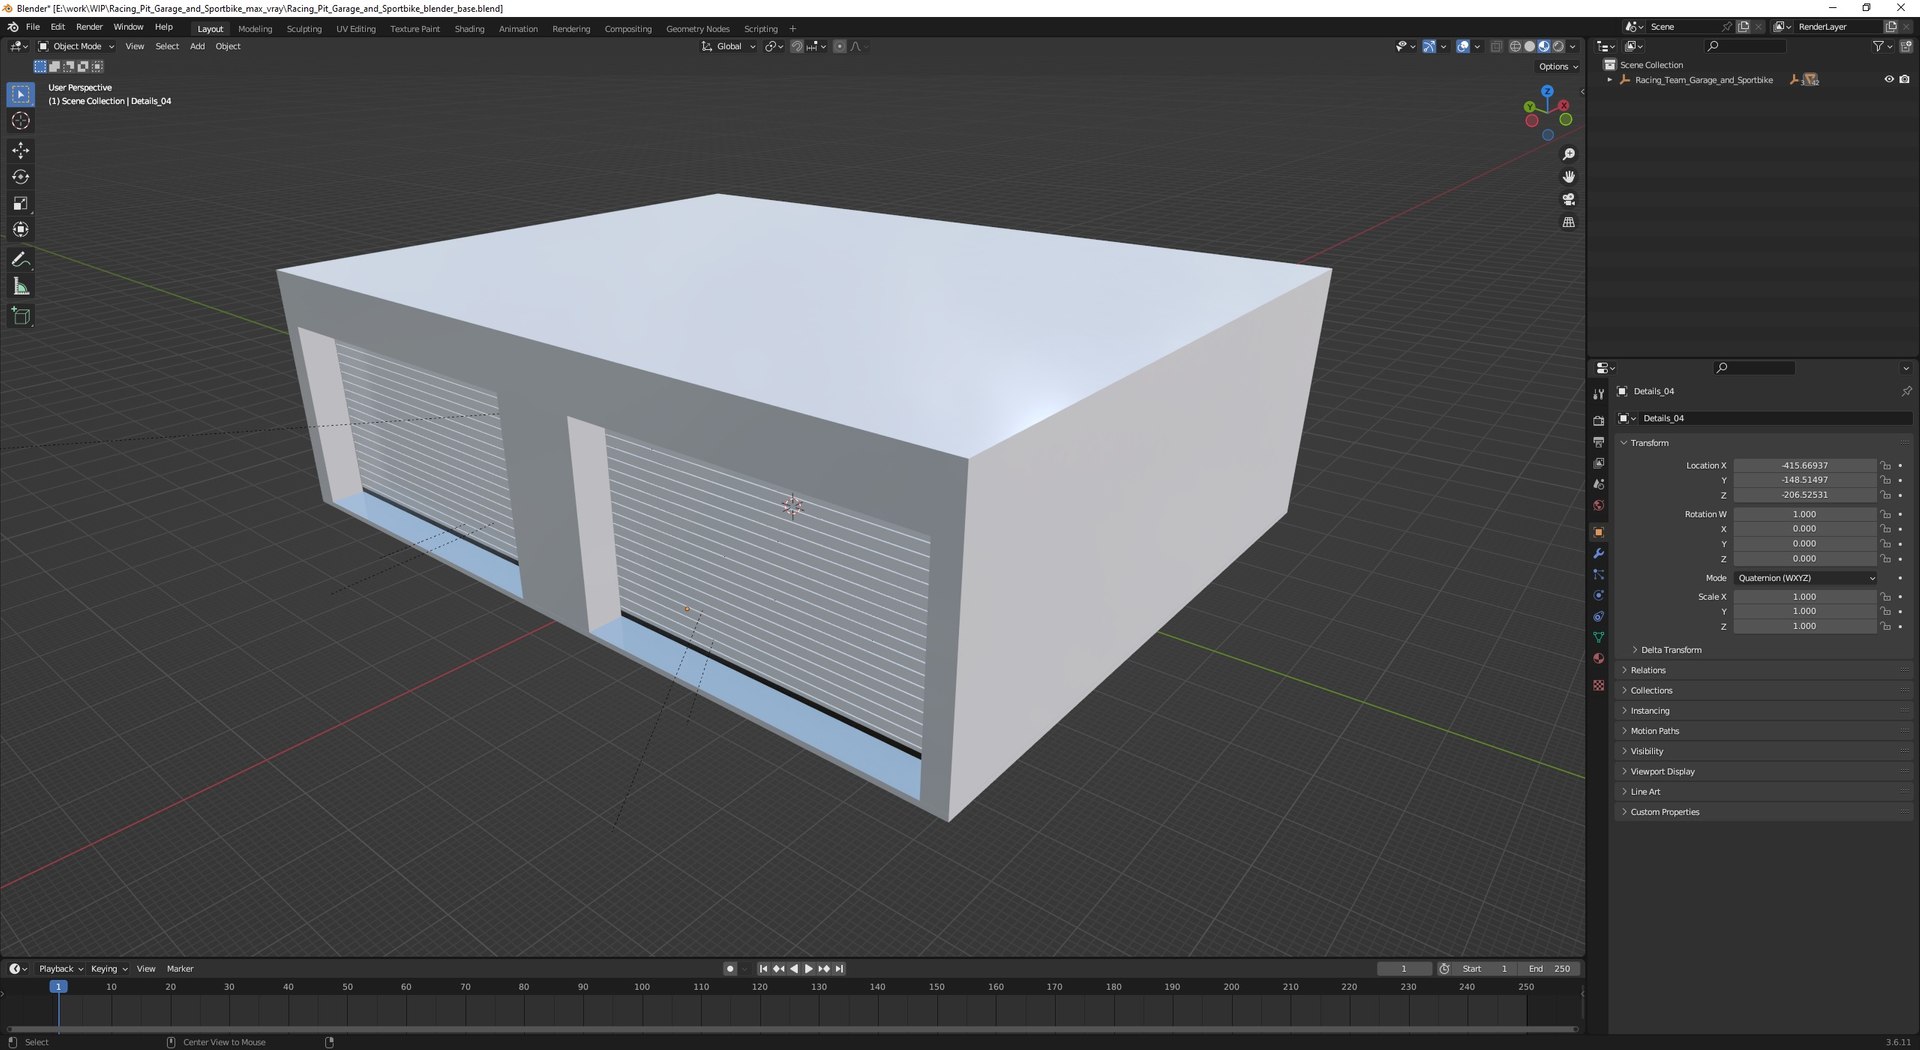The height and width of the screenshot is (1050, 1920).
Task: Open the File menu
Action: [x=33, y=27]
